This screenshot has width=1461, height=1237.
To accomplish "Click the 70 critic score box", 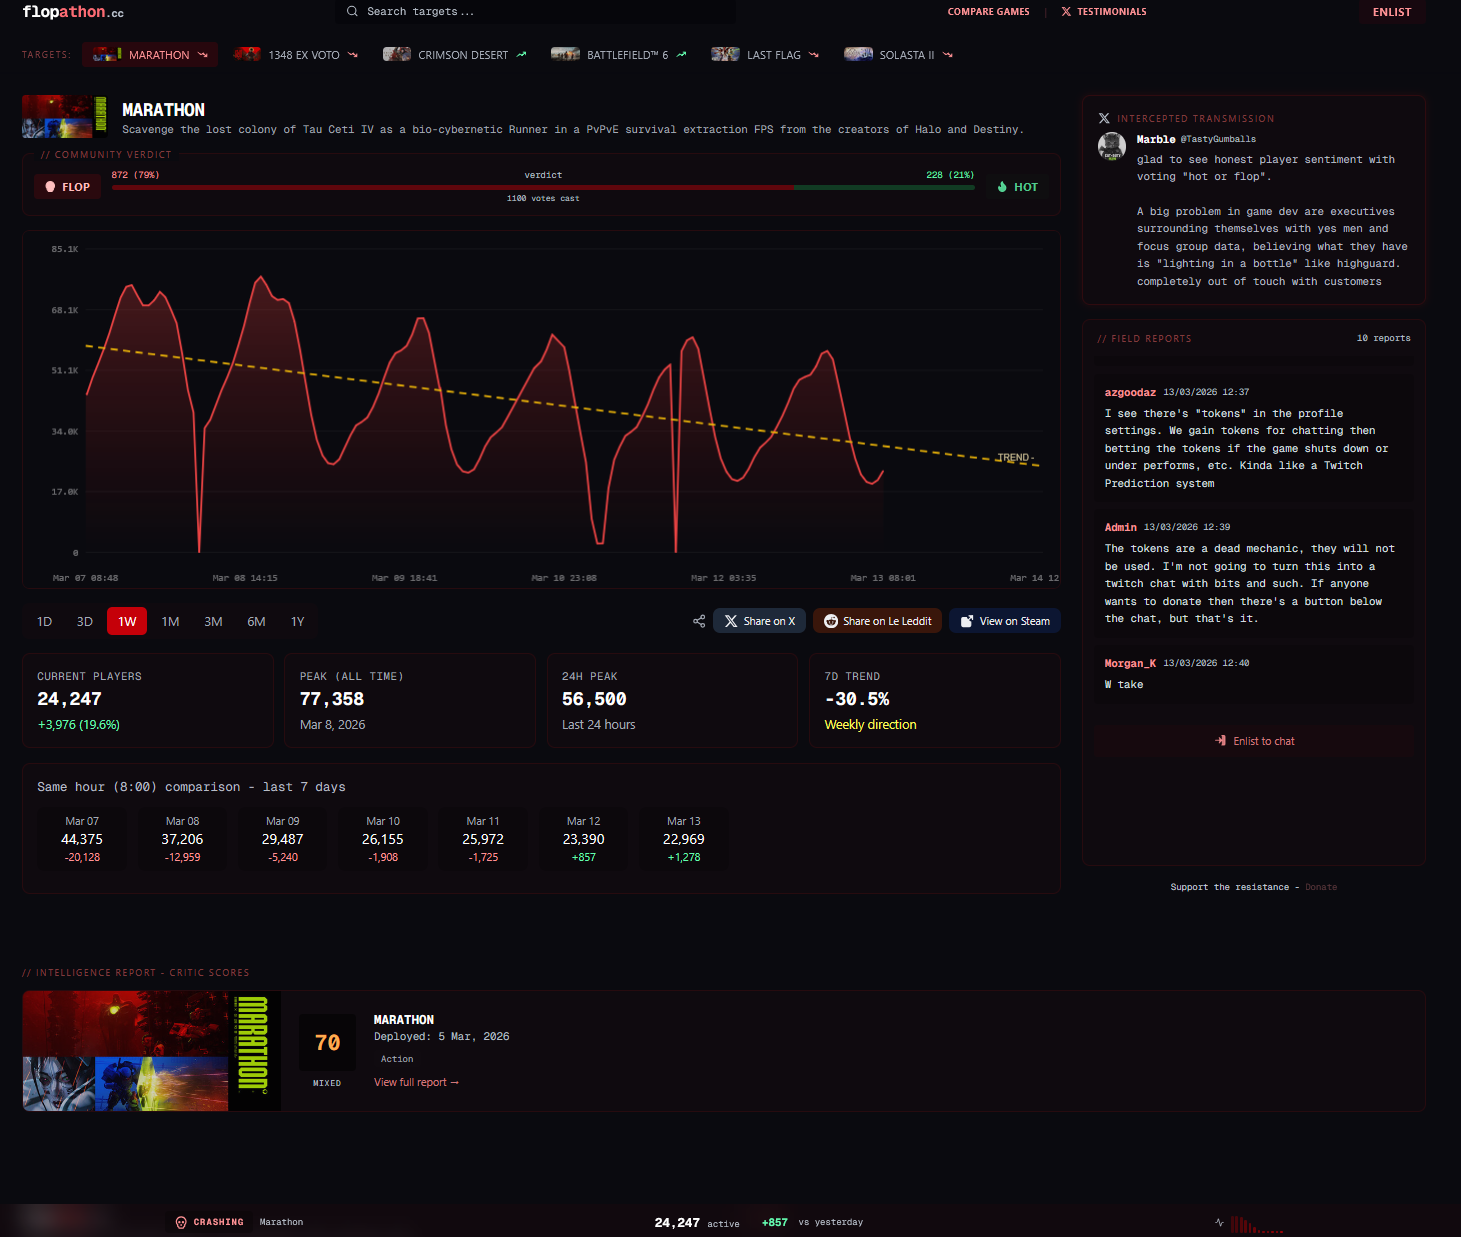I will [327, 1043].
